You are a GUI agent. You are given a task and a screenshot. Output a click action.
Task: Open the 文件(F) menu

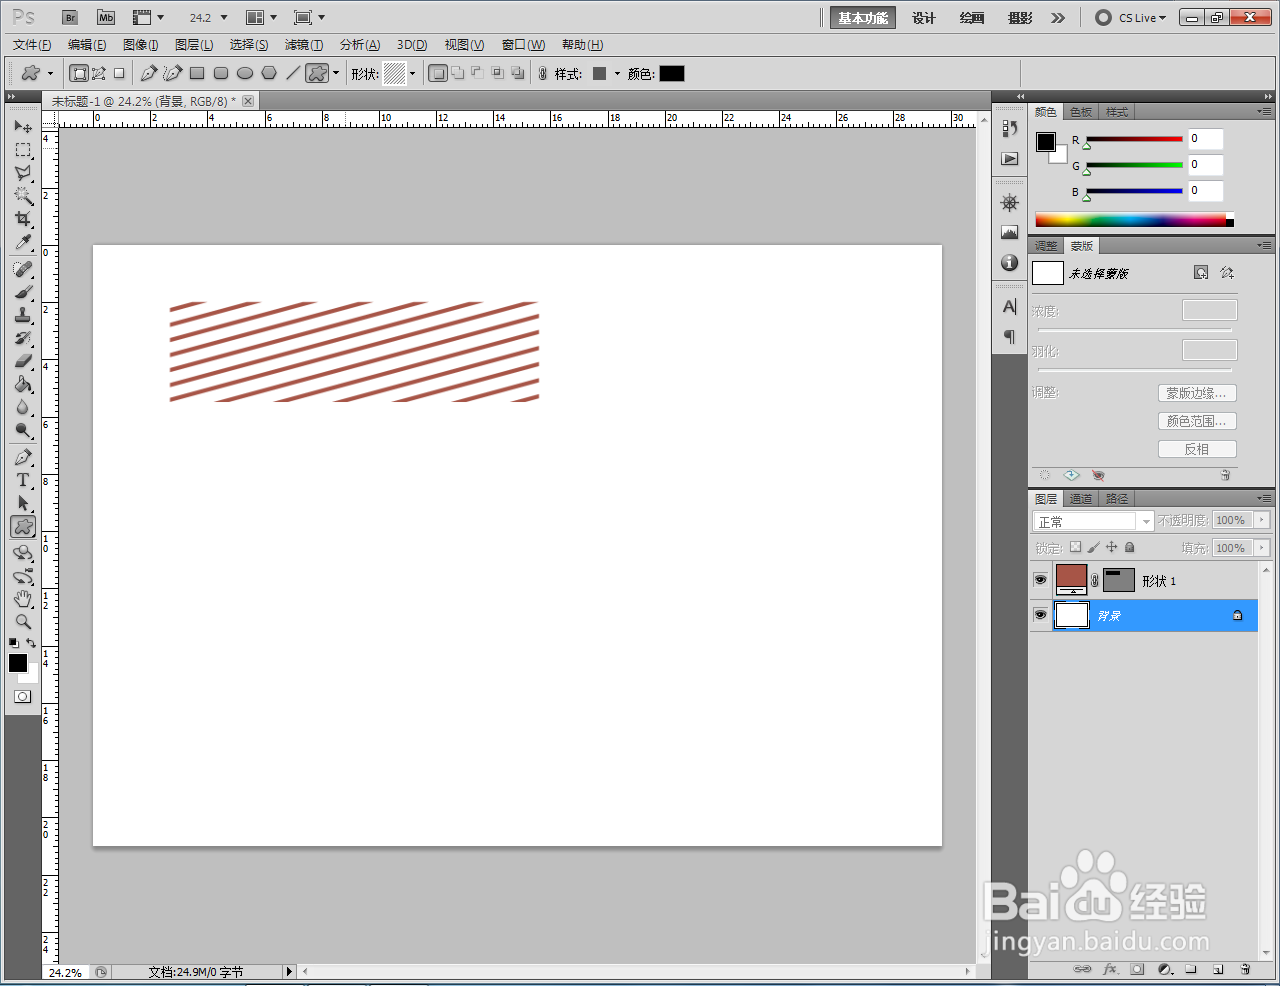point(32,45)
